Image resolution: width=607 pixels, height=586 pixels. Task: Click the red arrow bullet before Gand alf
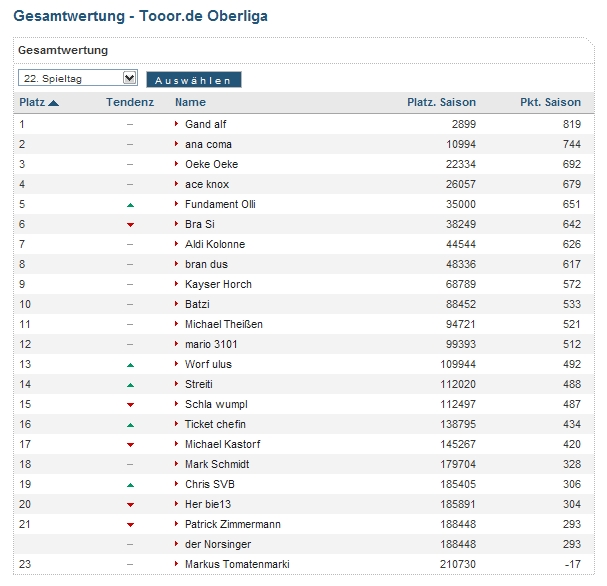[x=177, y=124]
